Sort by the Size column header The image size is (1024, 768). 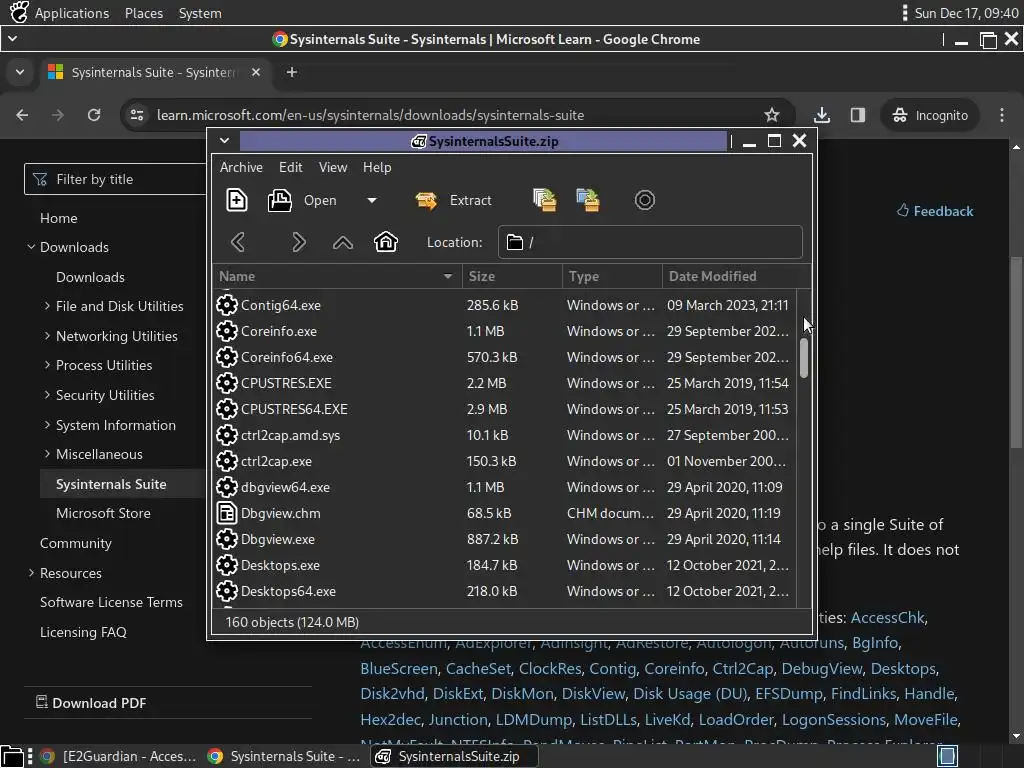[x=512, y=276]
